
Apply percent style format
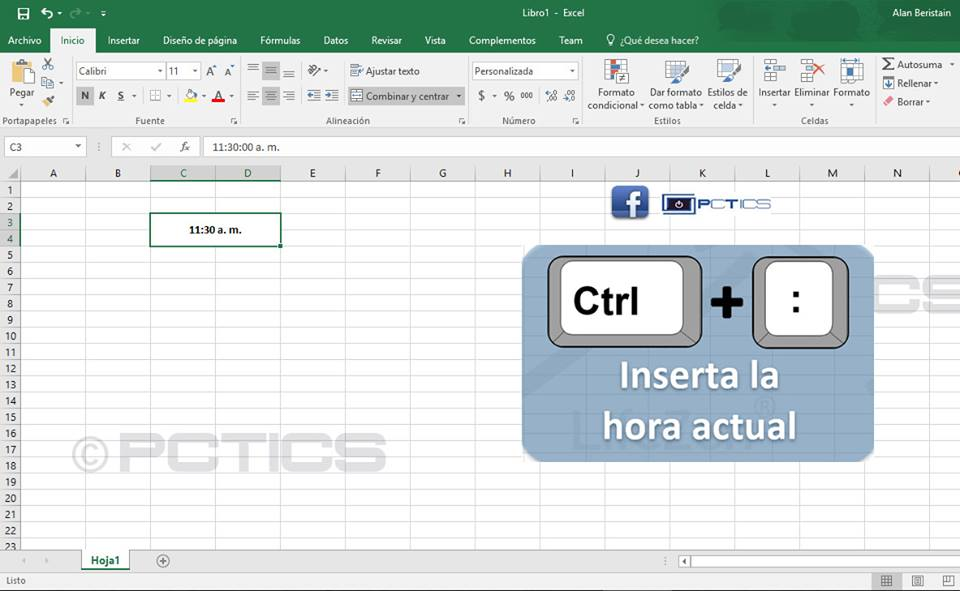click(509, 96)
